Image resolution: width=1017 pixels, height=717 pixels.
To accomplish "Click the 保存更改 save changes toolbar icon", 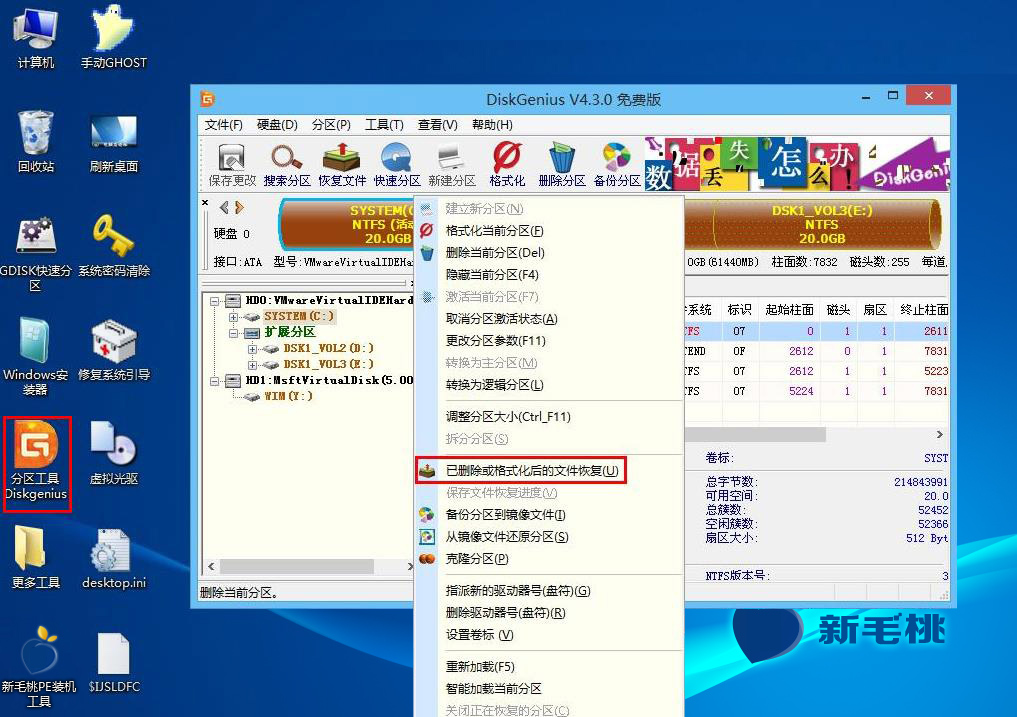I will tap(232, 165).
